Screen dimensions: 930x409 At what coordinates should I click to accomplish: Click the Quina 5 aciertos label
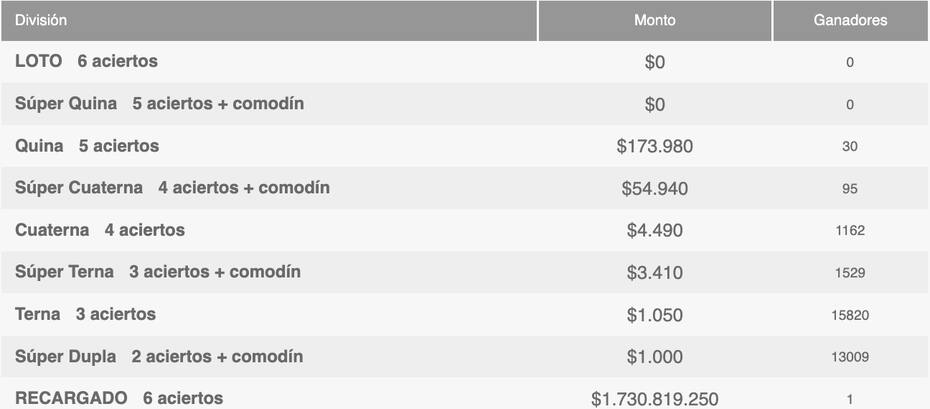pos(87,146)
